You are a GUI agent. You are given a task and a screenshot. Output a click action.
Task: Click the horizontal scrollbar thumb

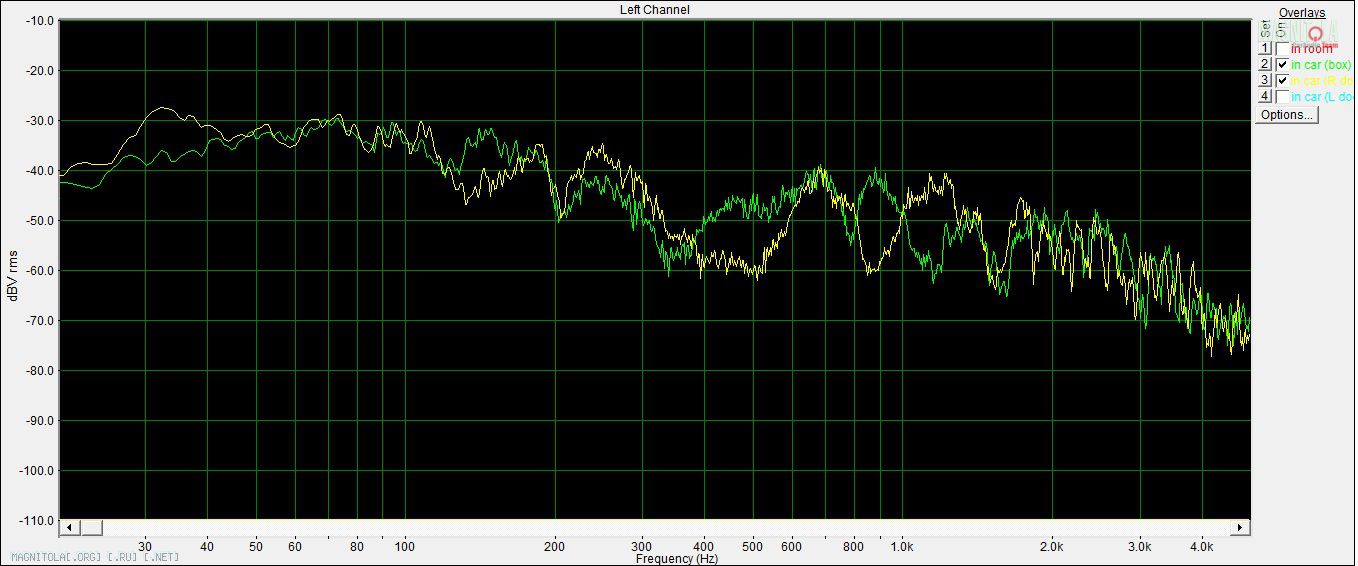[91, 527]
